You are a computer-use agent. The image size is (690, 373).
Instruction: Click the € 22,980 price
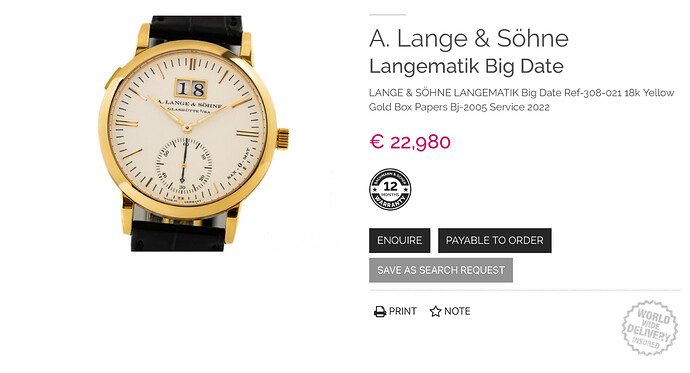tap(410, 142)
